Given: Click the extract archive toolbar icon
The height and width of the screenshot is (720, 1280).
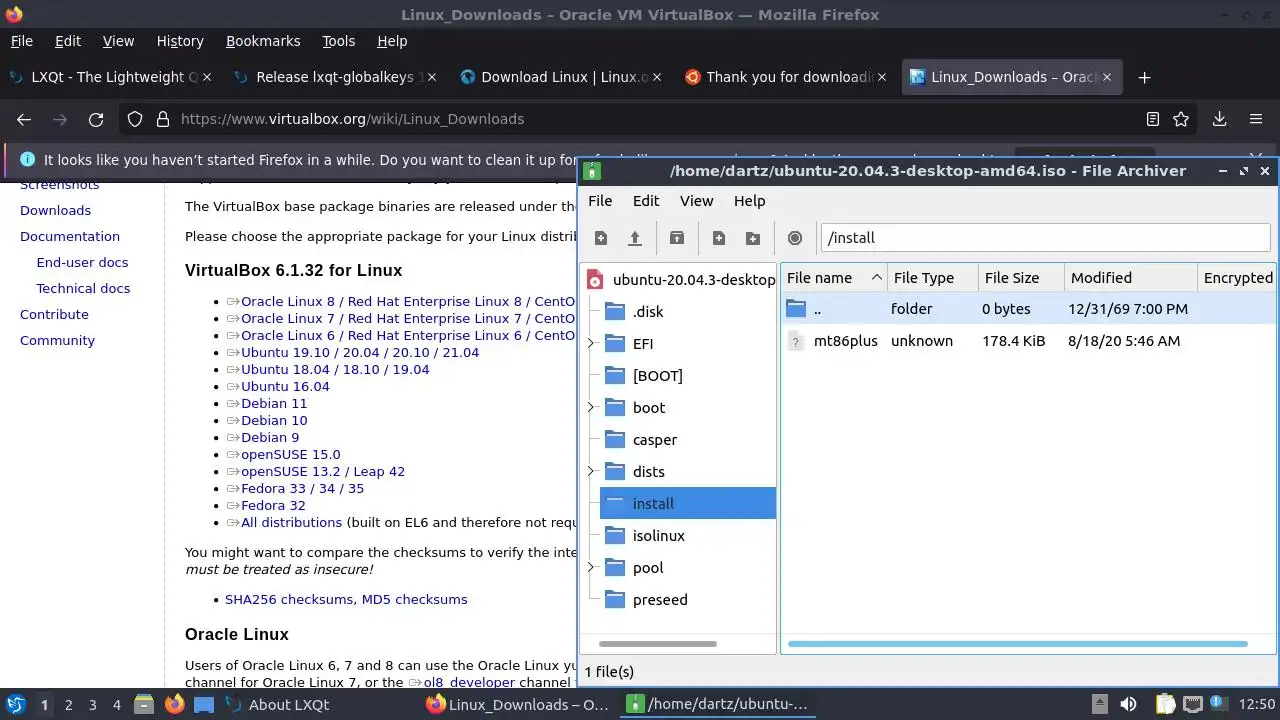Looking at the screenshot, I should click(x=677, y=238).
